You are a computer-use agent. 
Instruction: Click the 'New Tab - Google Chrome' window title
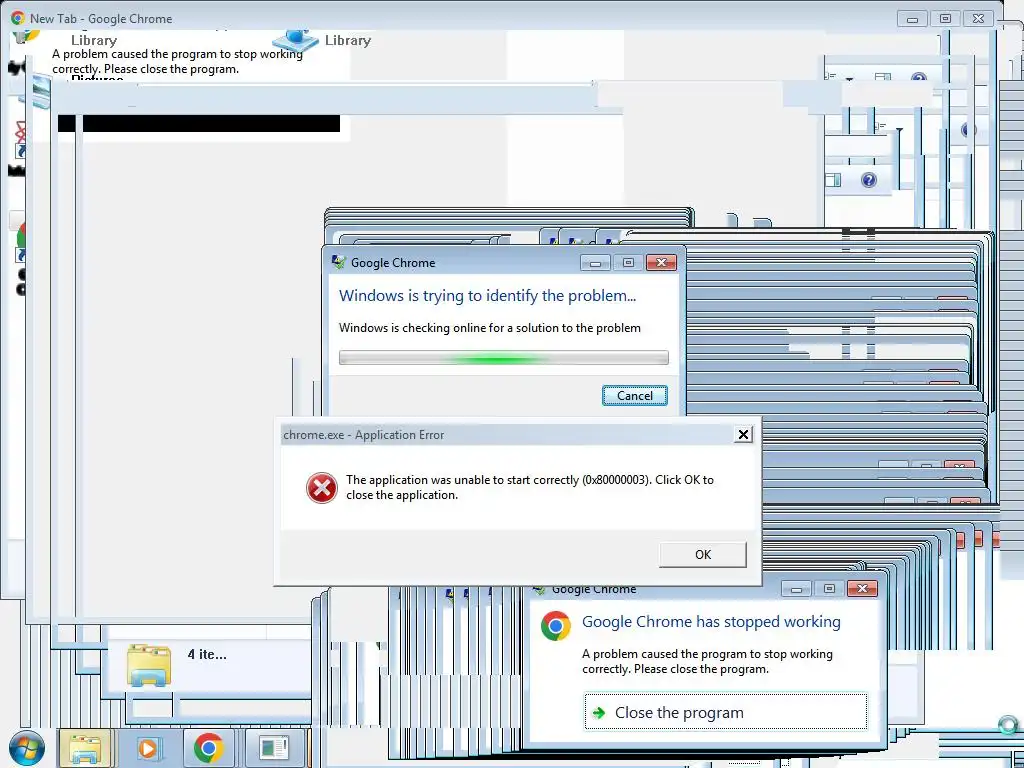[101, 19]
